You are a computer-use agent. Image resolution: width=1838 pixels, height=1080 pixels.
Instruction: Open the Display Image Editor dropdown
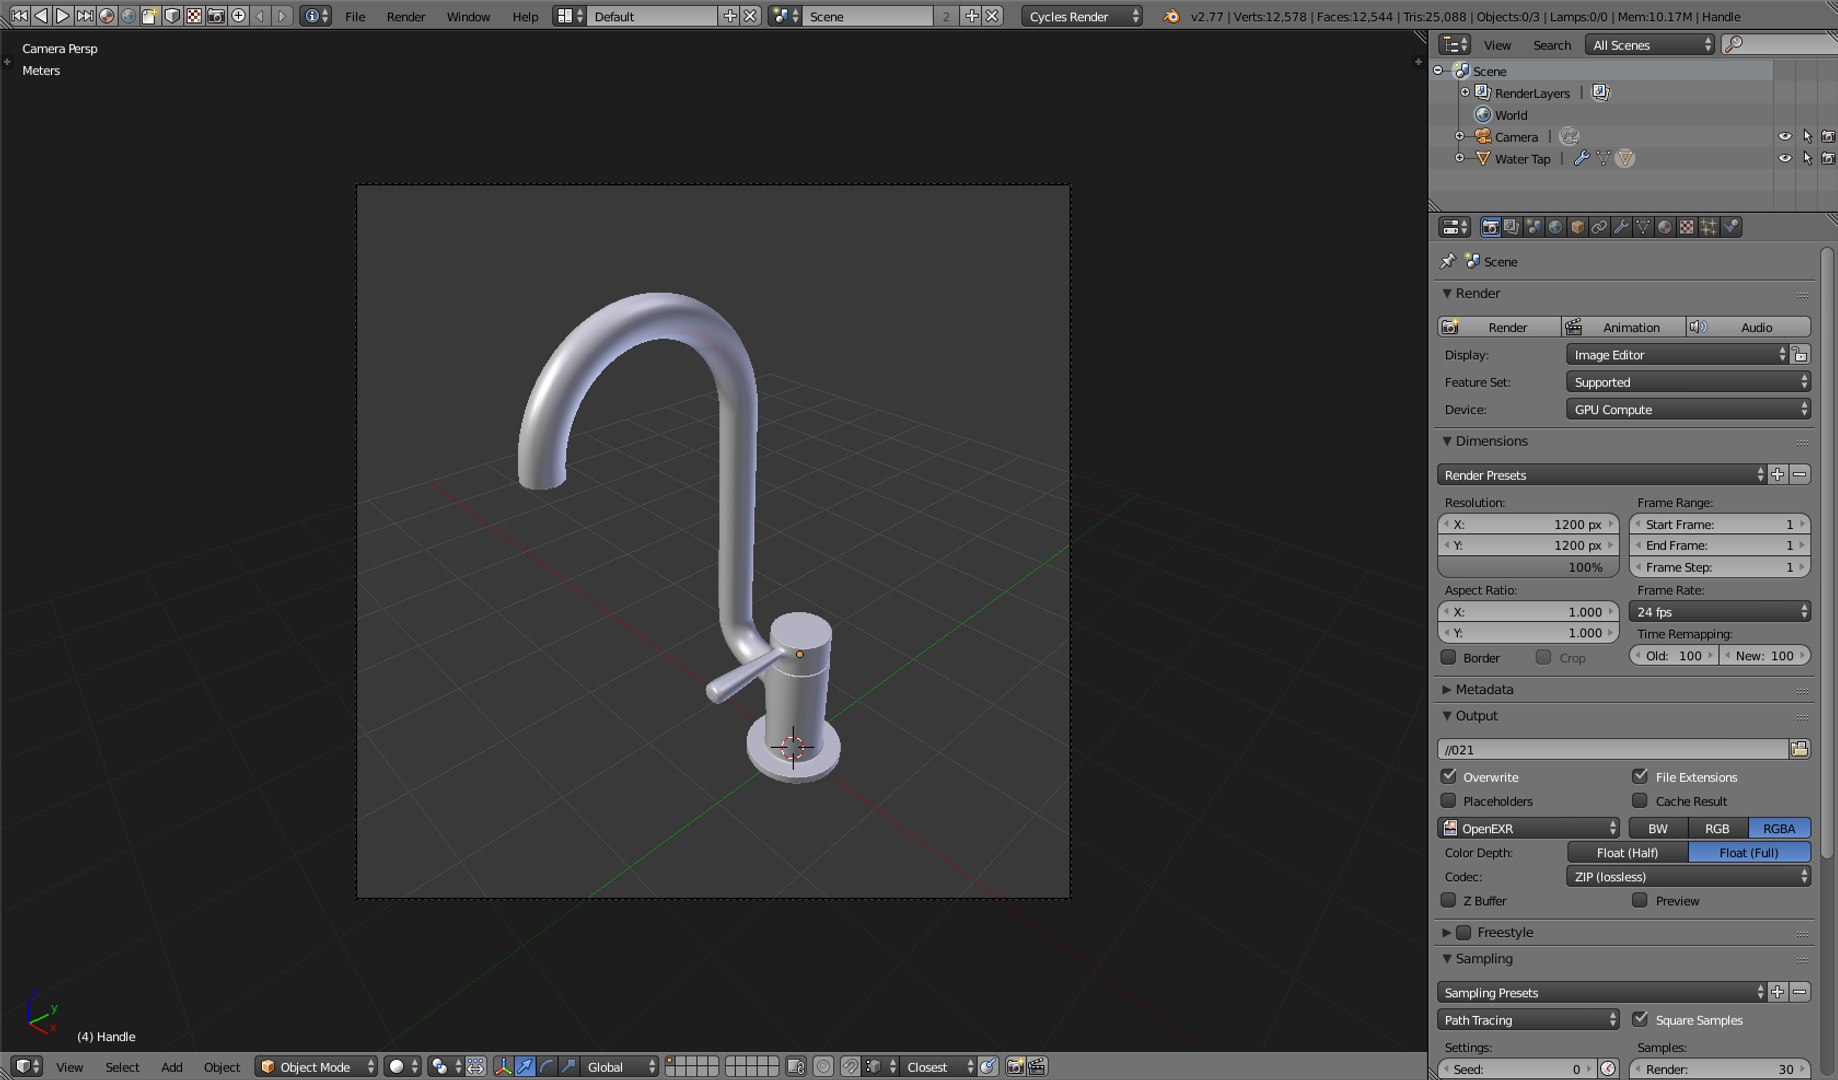(1677, 355)
